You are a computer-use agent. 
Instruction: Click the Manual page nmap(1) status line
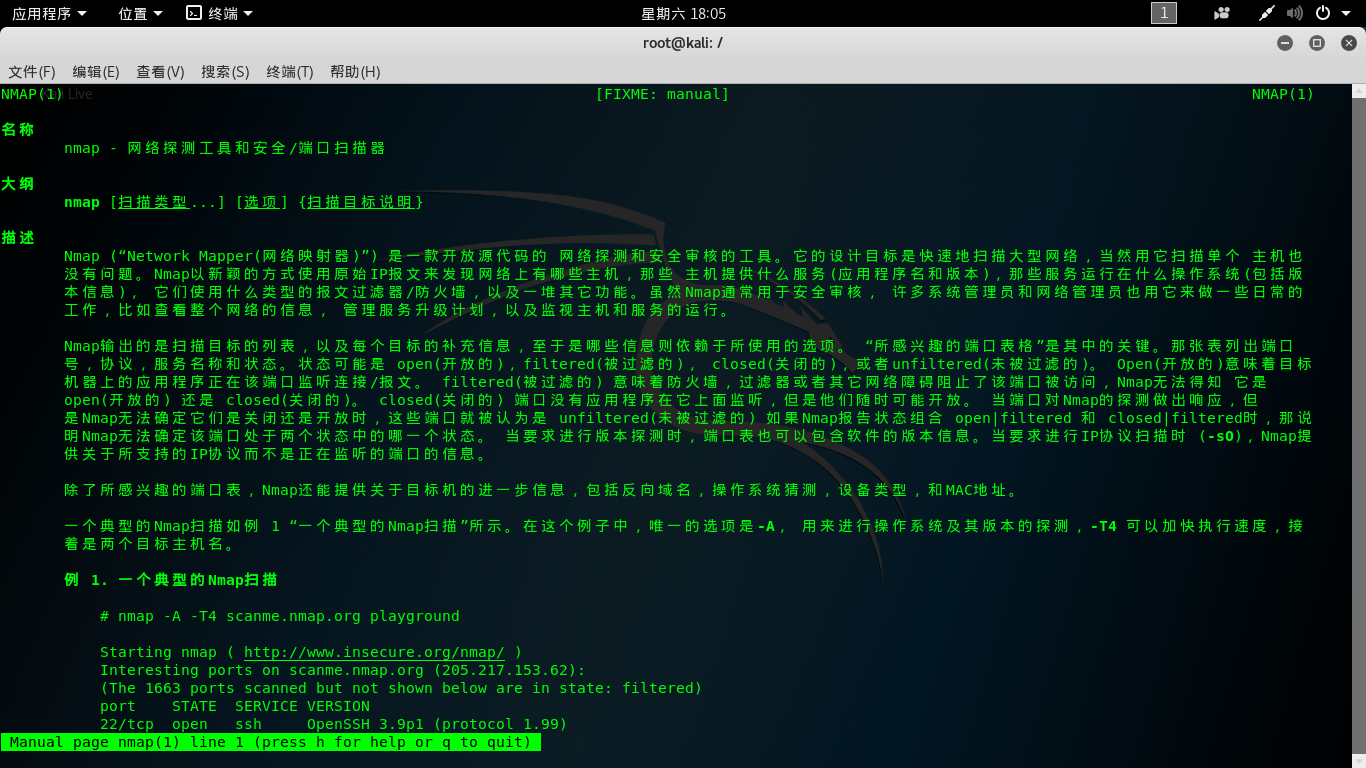(x=271, y=742)
